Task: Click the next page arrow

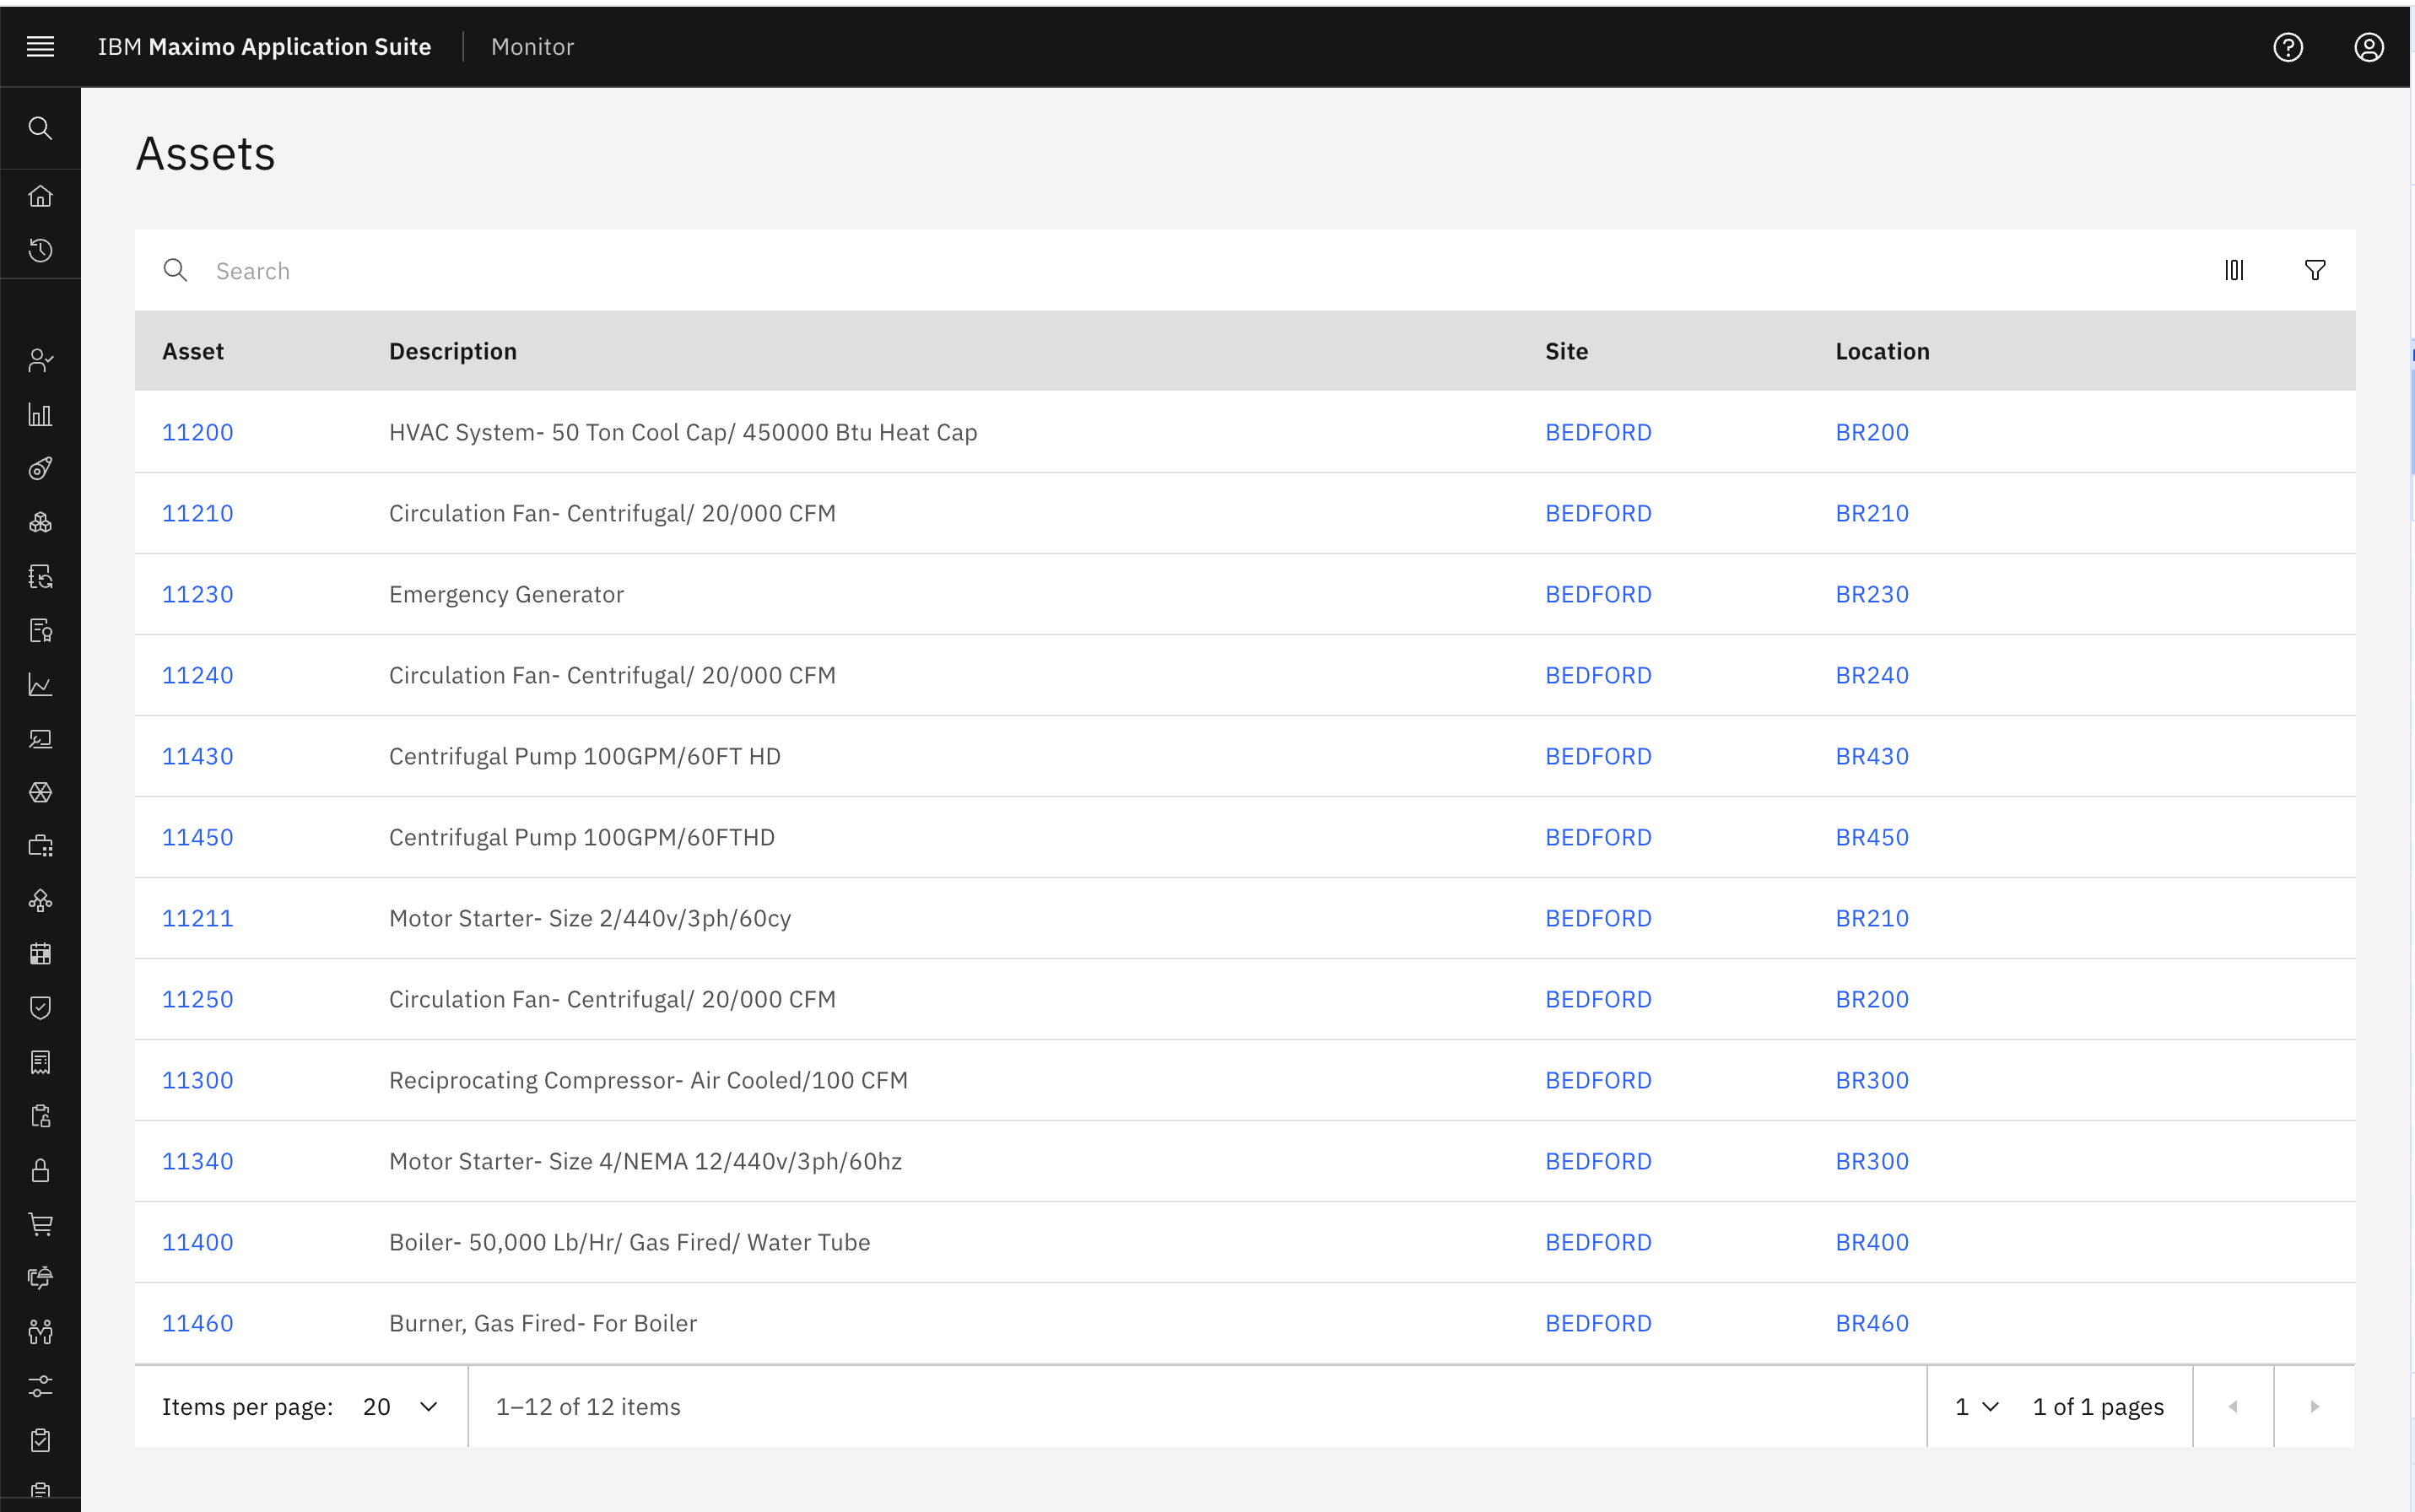Action: coord(2314,1406)
